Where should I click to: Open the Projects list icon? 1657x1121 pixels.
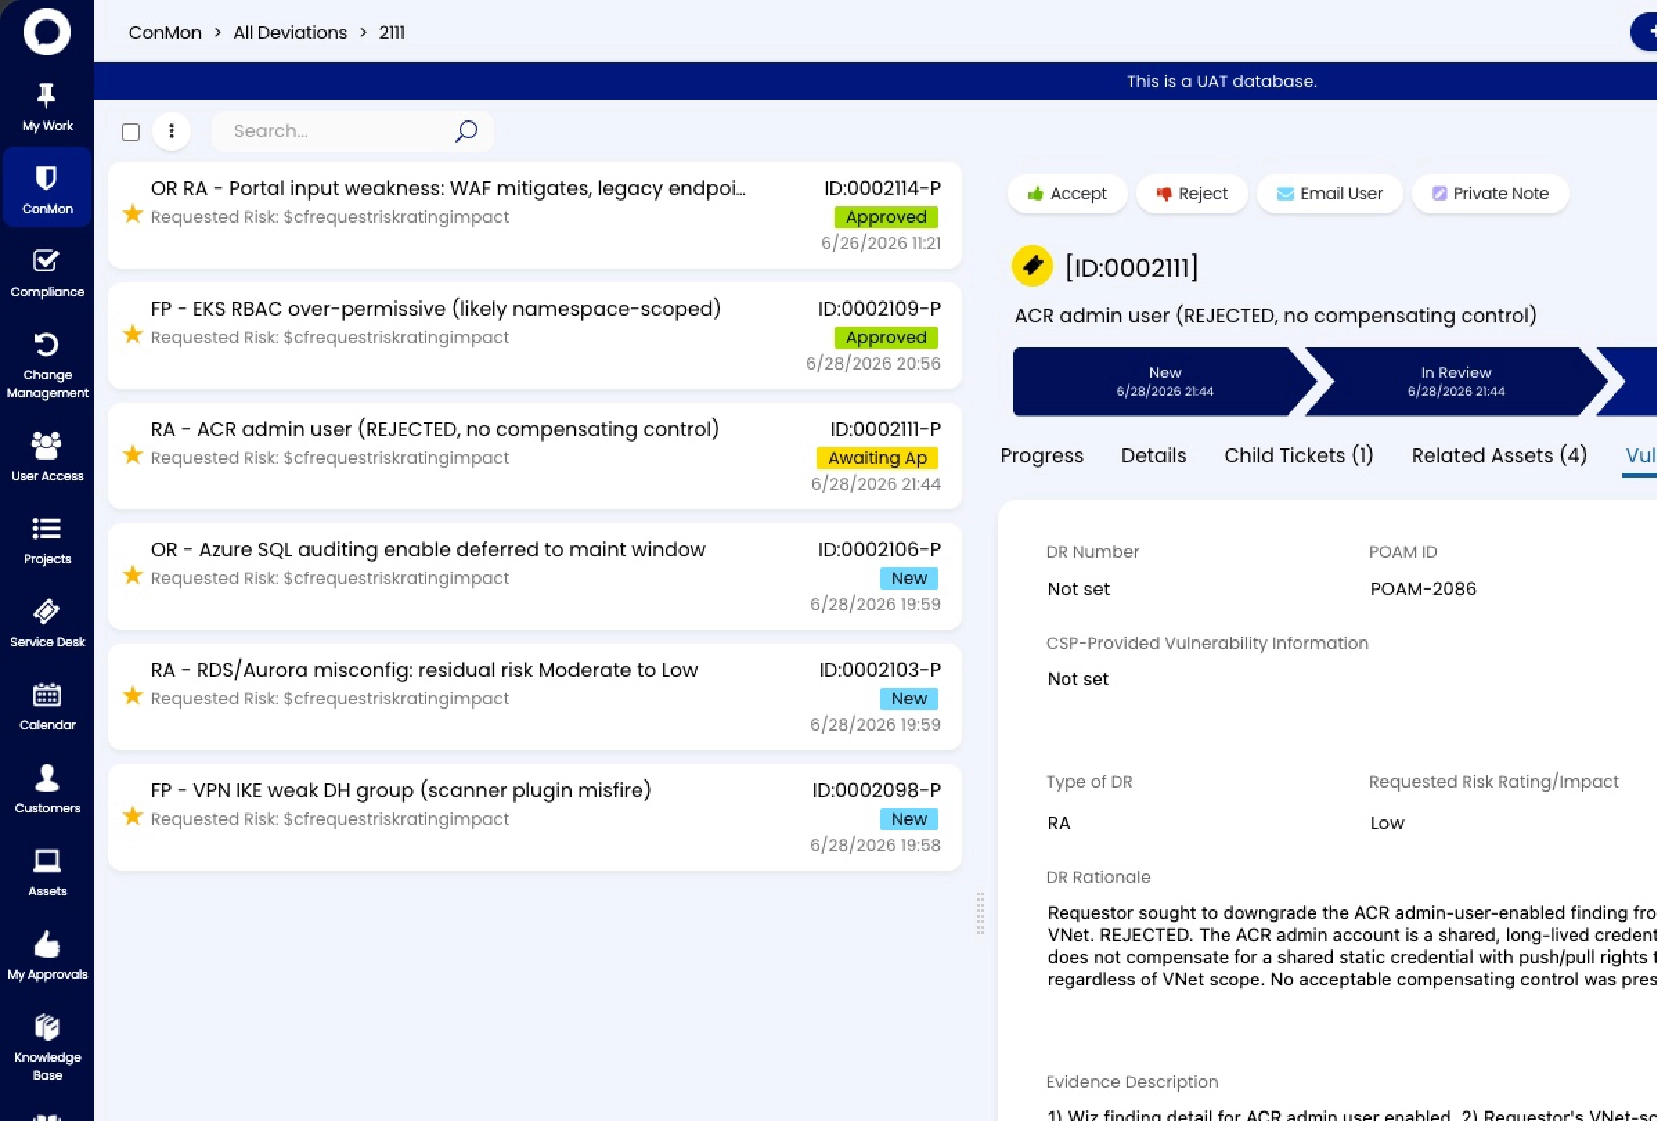47,540
